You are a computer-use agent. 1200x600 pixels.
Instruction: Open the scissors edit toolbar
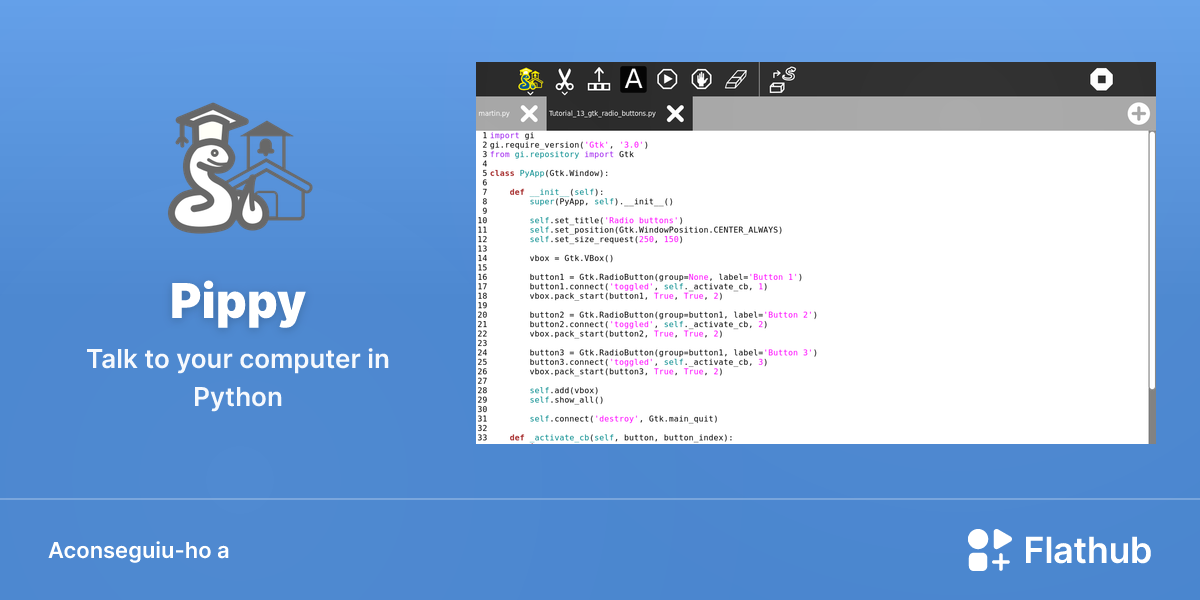click(565, 79)
